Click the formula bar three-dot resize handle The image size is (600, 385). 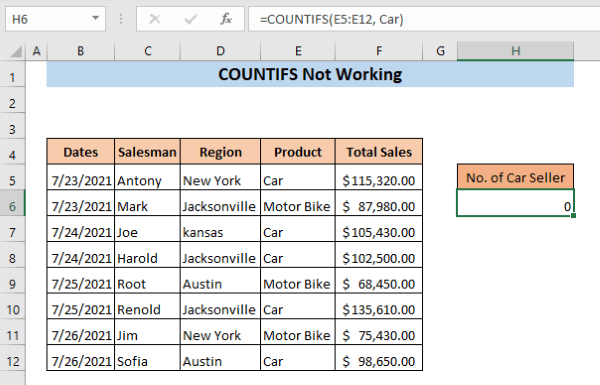click(x=121, y=19)
